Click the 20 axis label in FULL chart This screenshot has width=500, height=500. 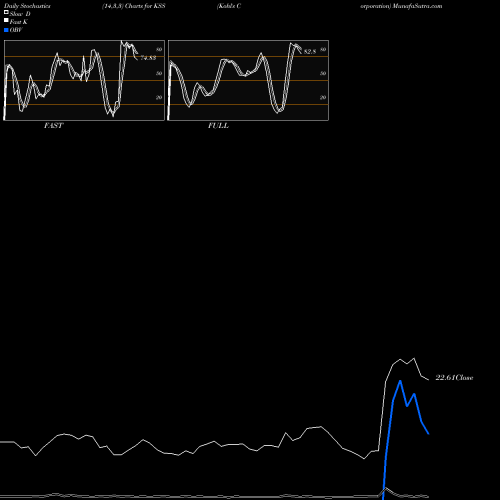coord(323,97)
